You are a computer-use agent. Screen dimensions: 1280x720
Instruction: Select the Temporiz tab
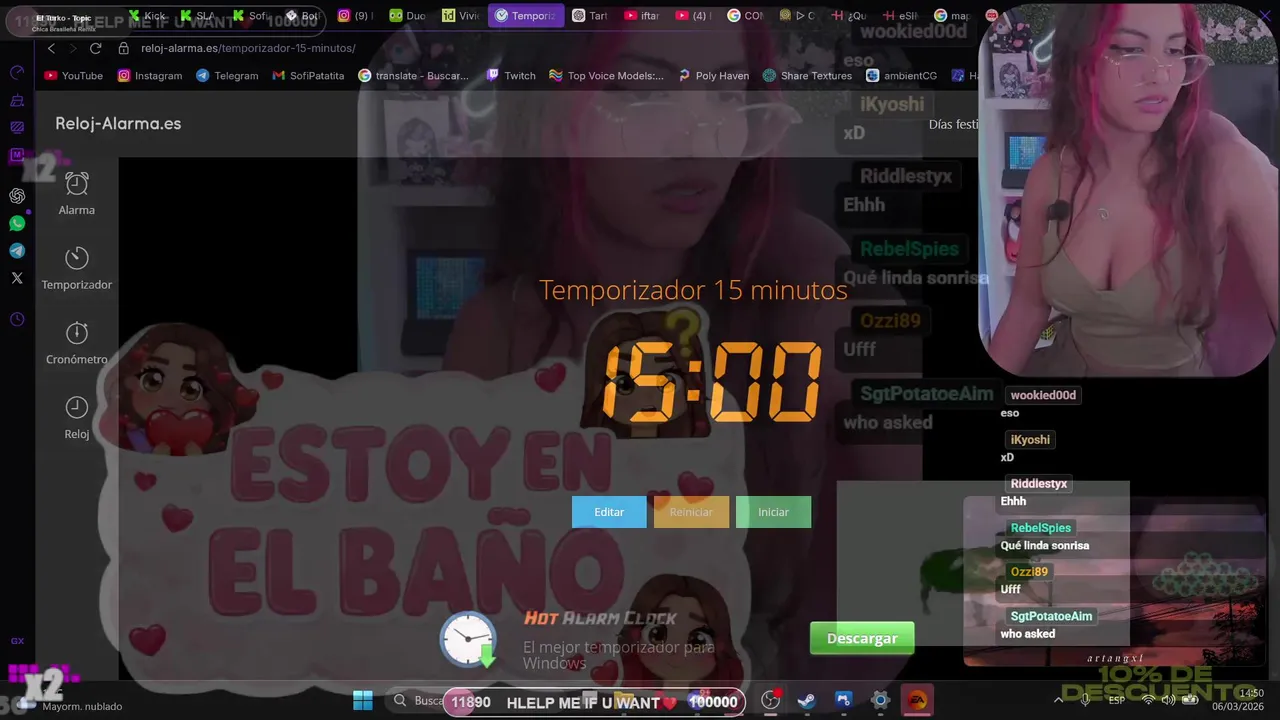[526, 16]
